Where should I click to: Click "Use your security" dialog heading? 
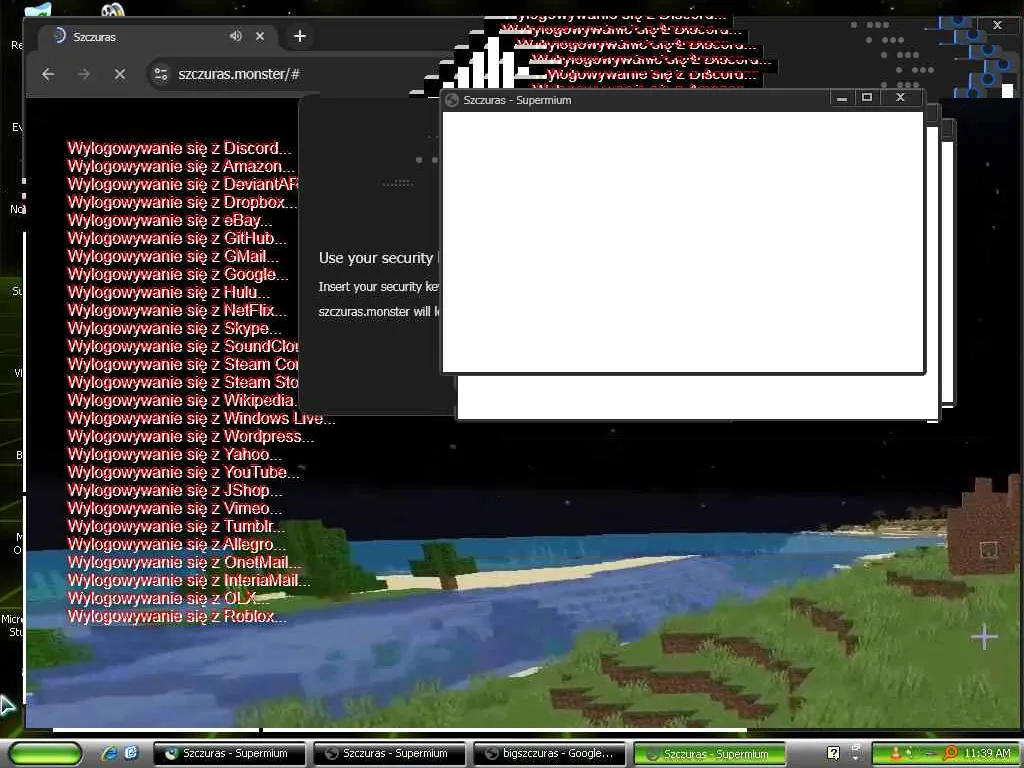click(x=376, y=259)
